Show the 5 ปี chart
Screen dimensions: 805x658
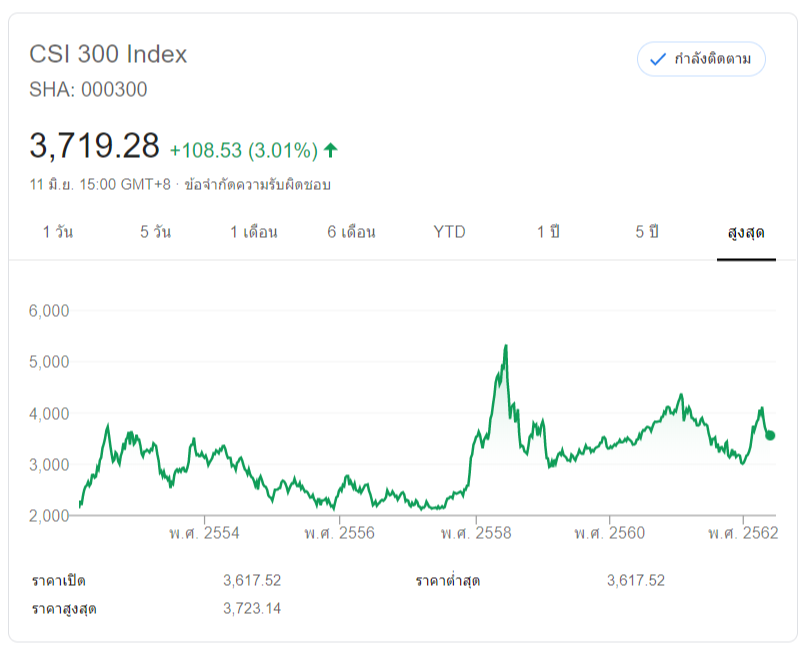coord(646,232)
